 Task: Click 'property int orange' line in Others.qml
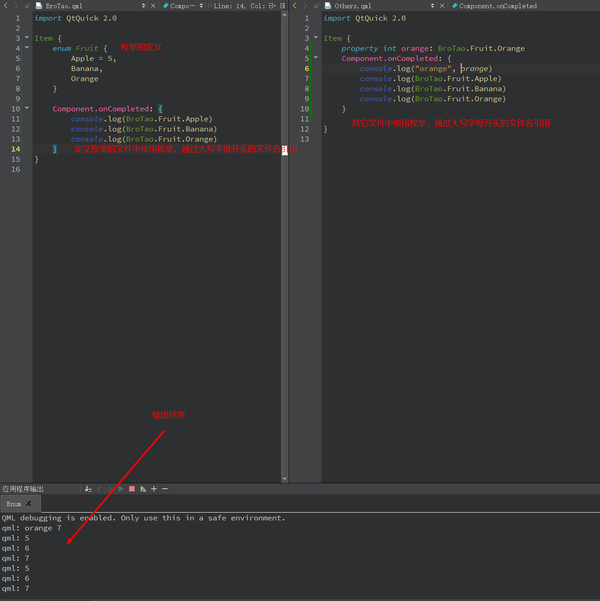point(433,48)
